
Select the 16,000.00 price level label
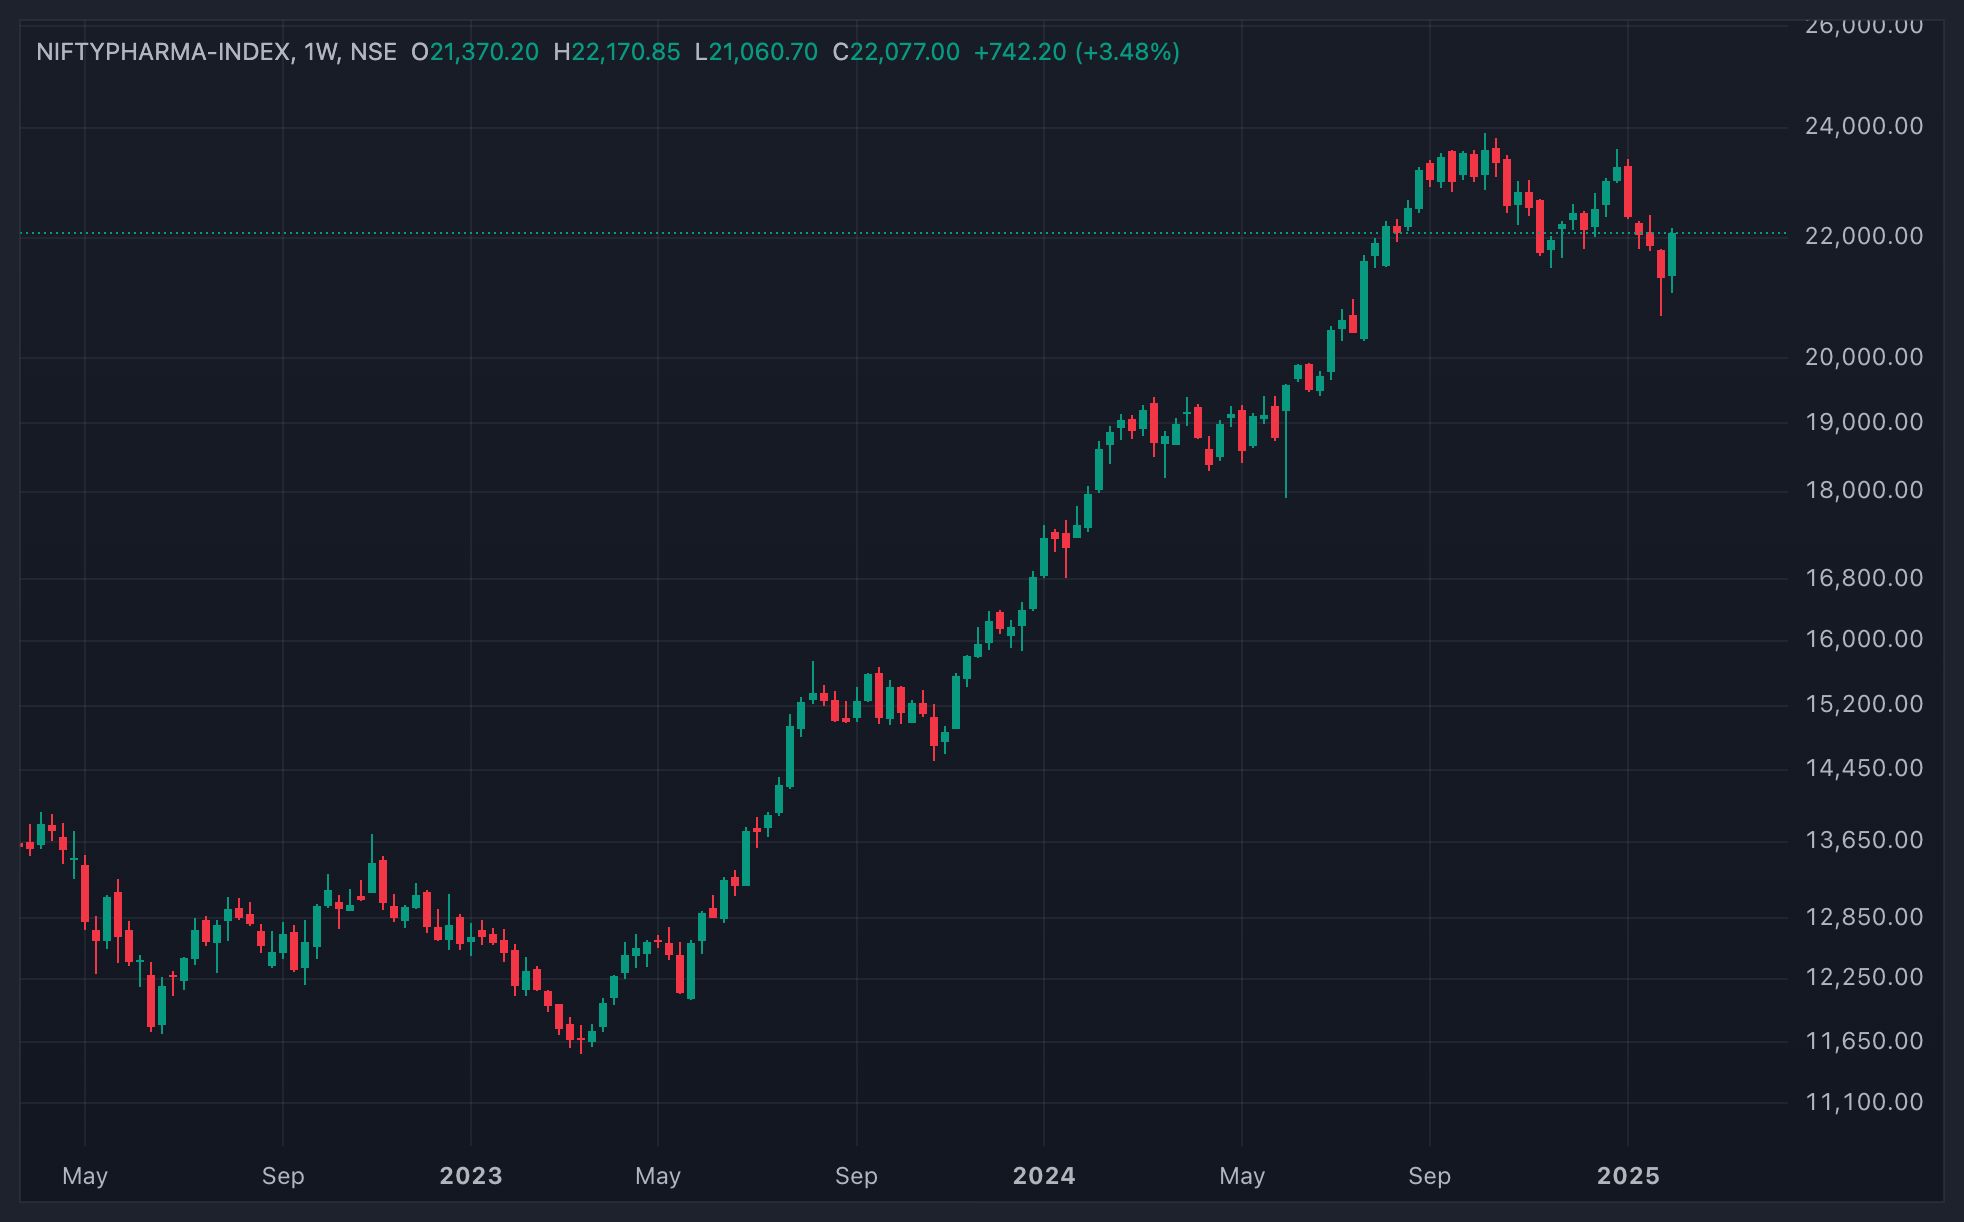coord(1863,639)
